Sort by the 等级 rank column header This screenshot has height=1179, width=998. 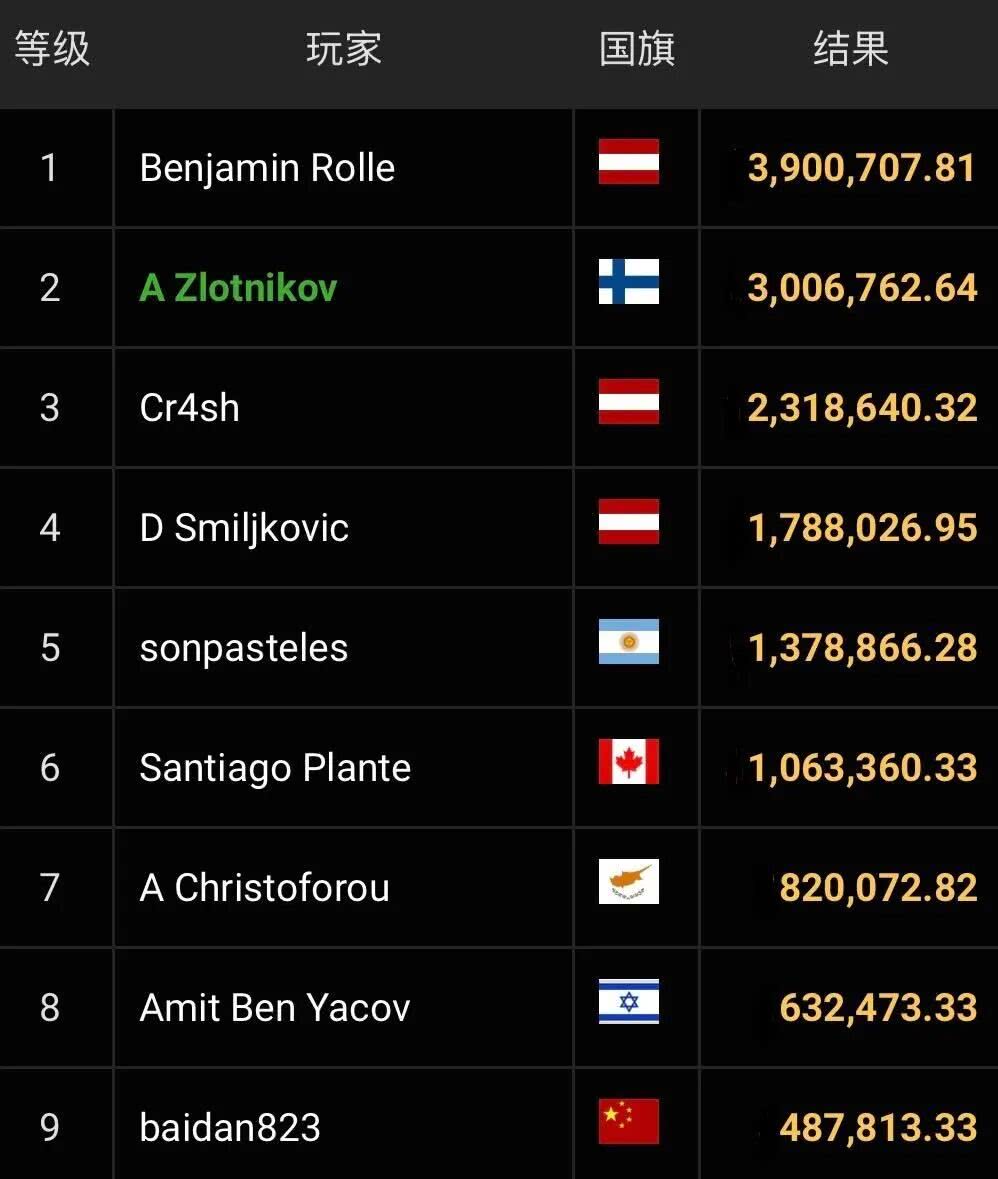(x=52, y=49)
